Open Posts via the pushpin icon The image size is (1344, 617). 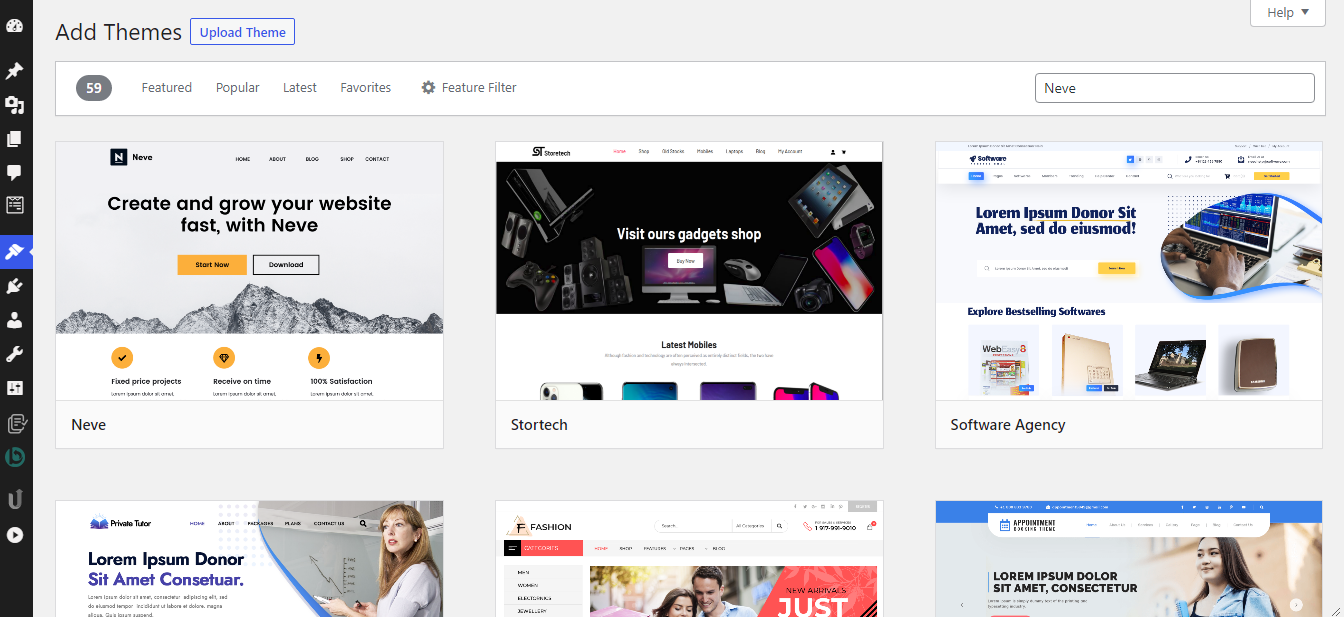click(x=15, y=71)
